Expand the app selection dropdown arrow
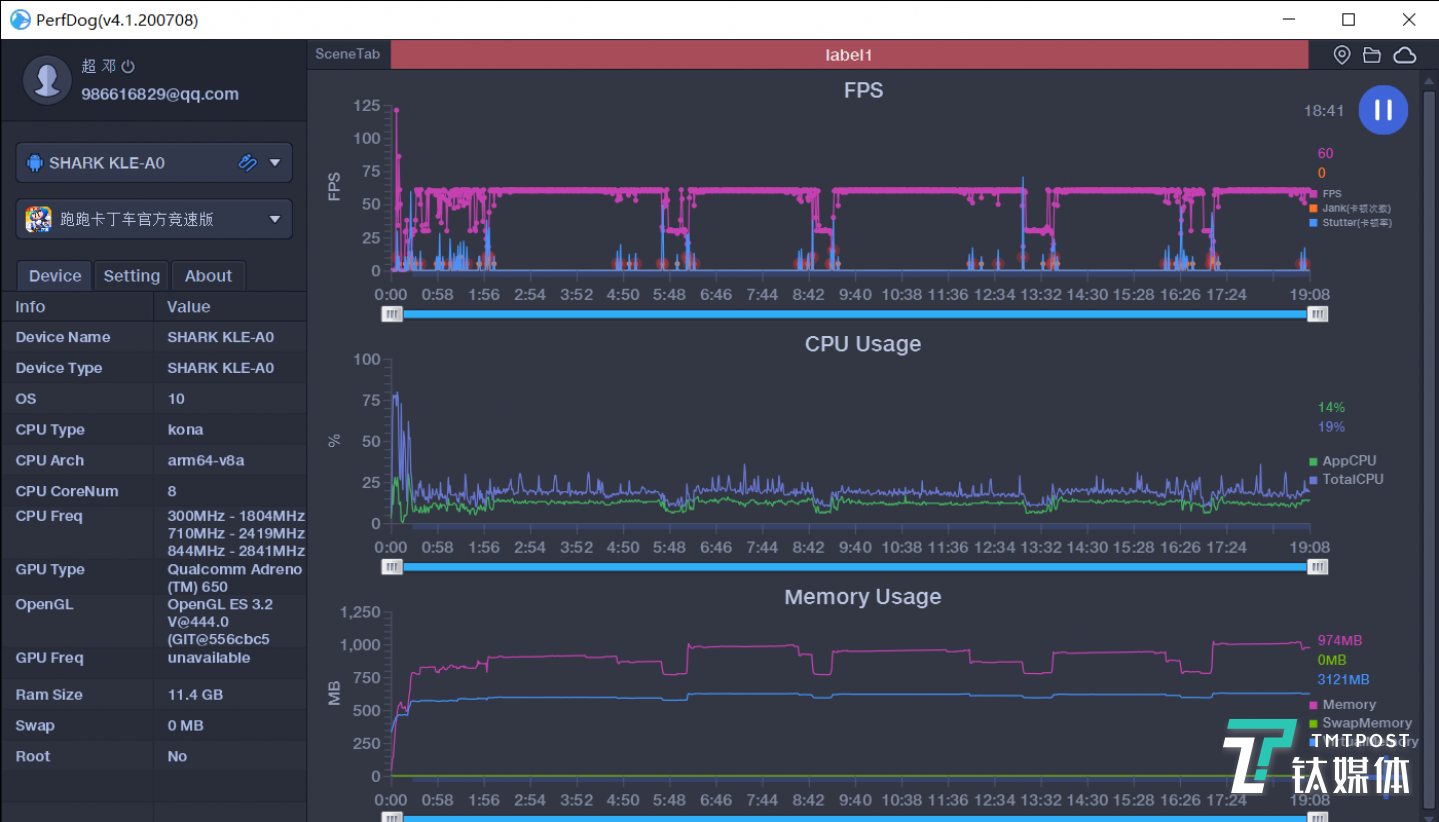Screen dimensions: 1439x822 pyautogui.click(x=275, y=219)
